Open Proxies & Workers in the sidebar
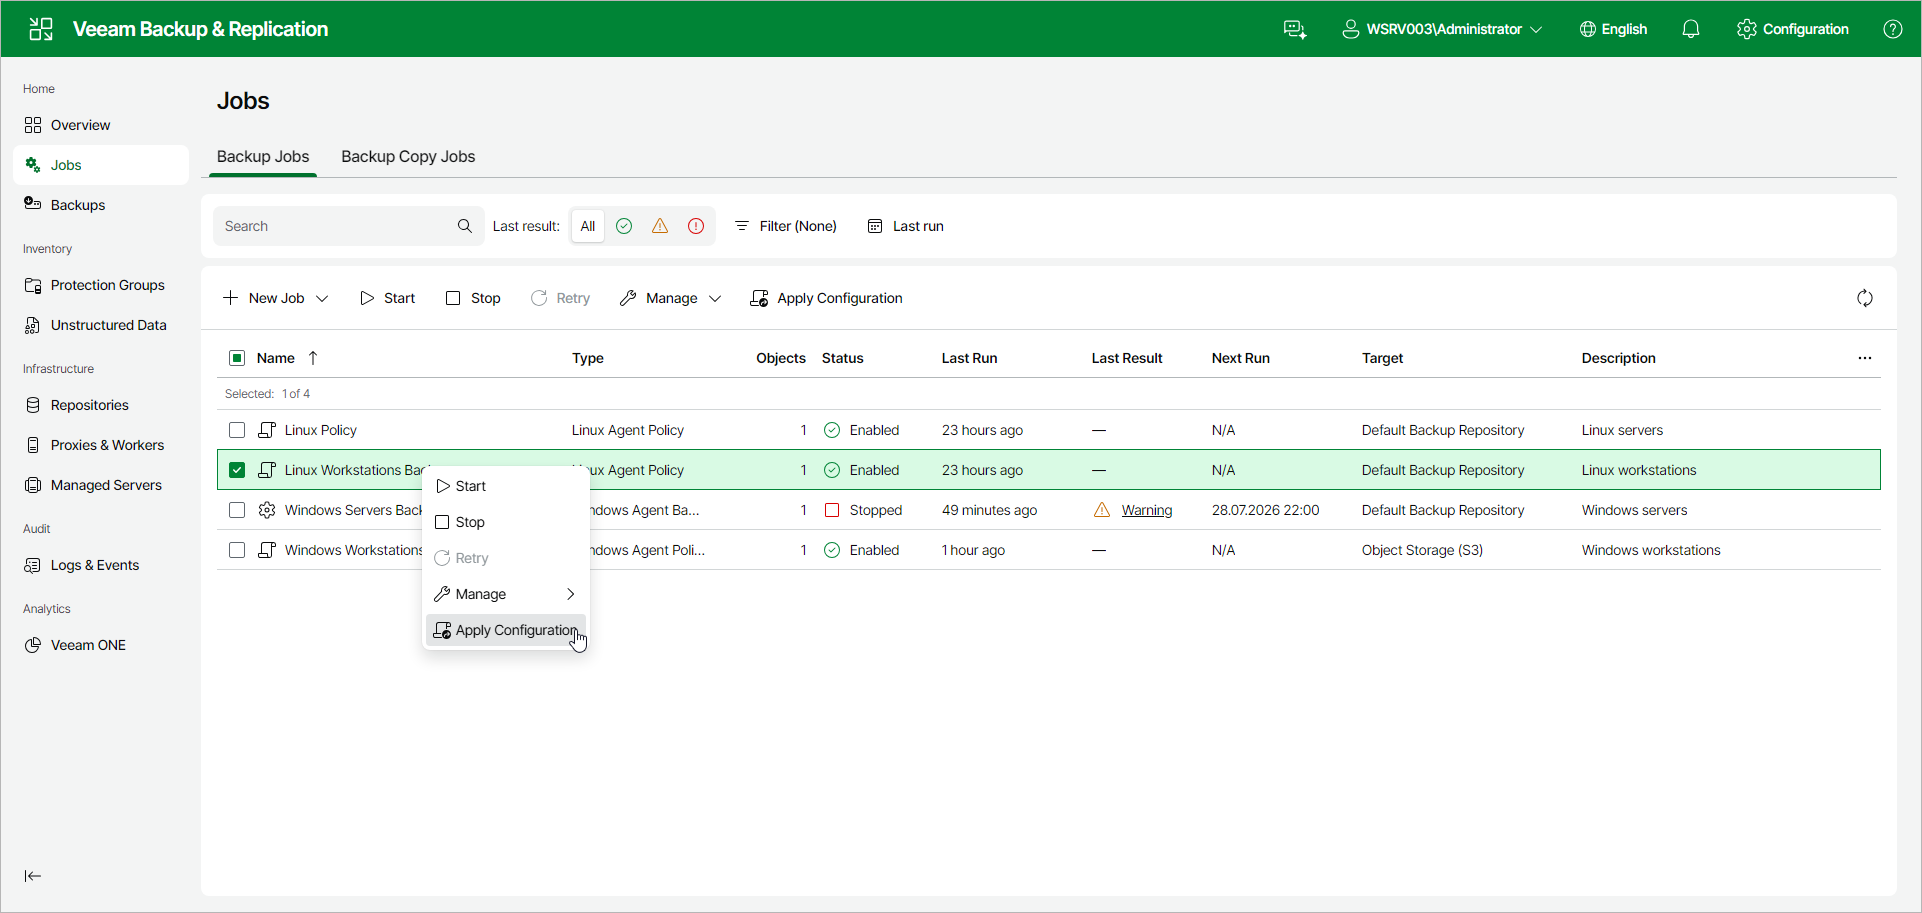 (101, 445)
